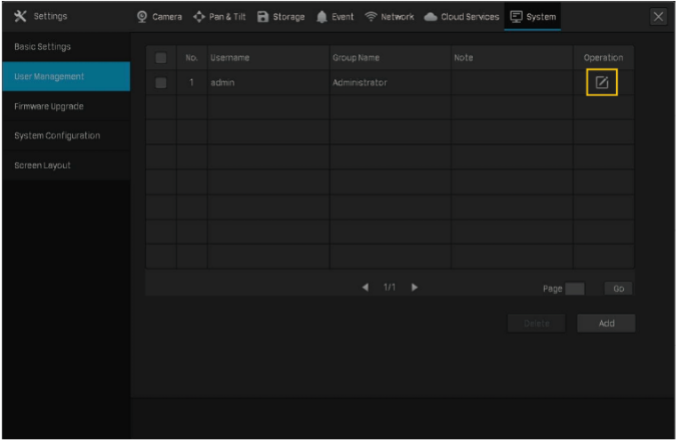Screen dimensions: 680x442
Task: Check the admin user row checkbox
Action: pyautogui.click(x=161, y=83)
